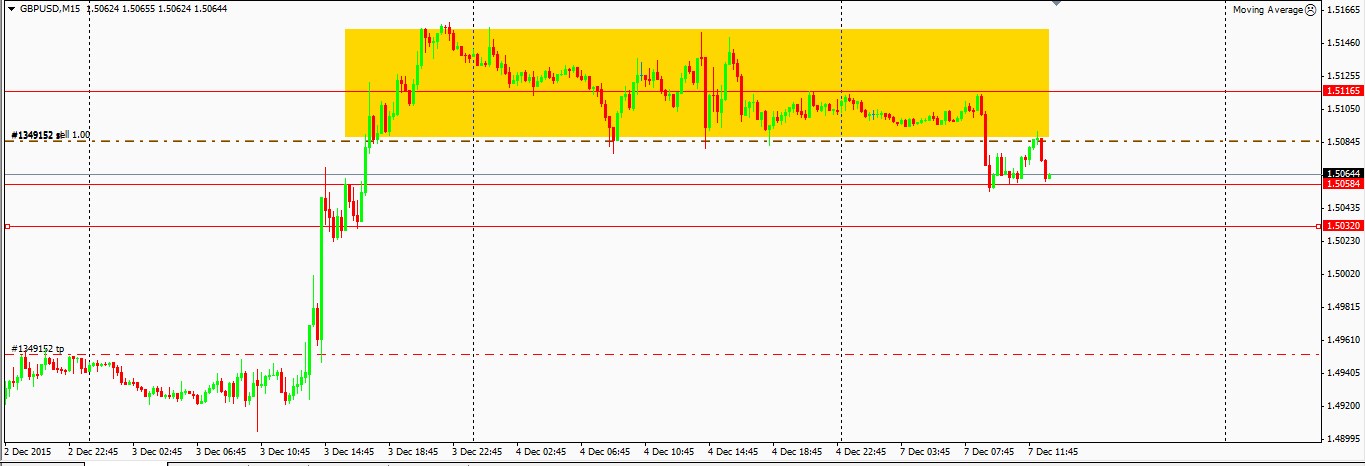Screen dimensions: 1365x466
Task: Click the red 1.50584 price label
Action: point(1341,184)
